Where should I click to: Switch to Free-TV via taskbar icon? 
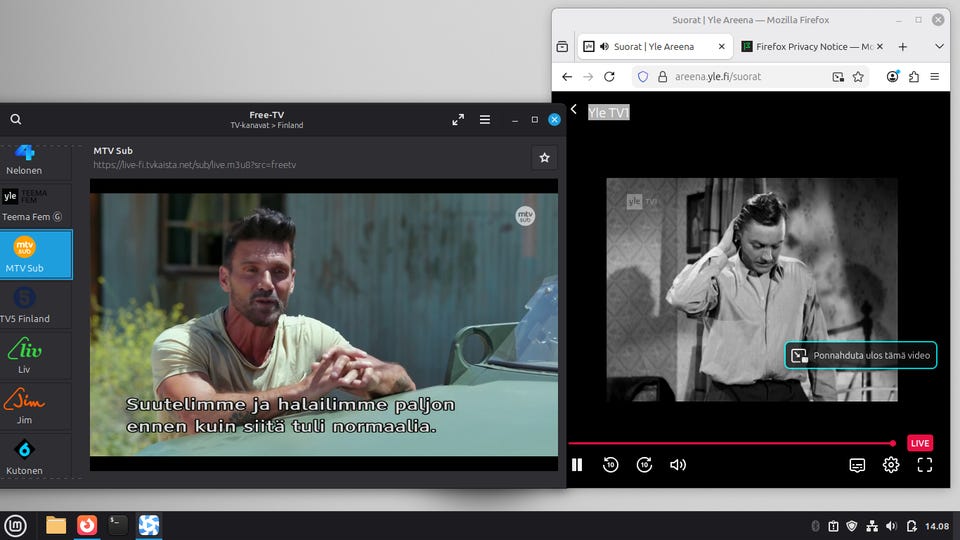click(x=149, y=525)
